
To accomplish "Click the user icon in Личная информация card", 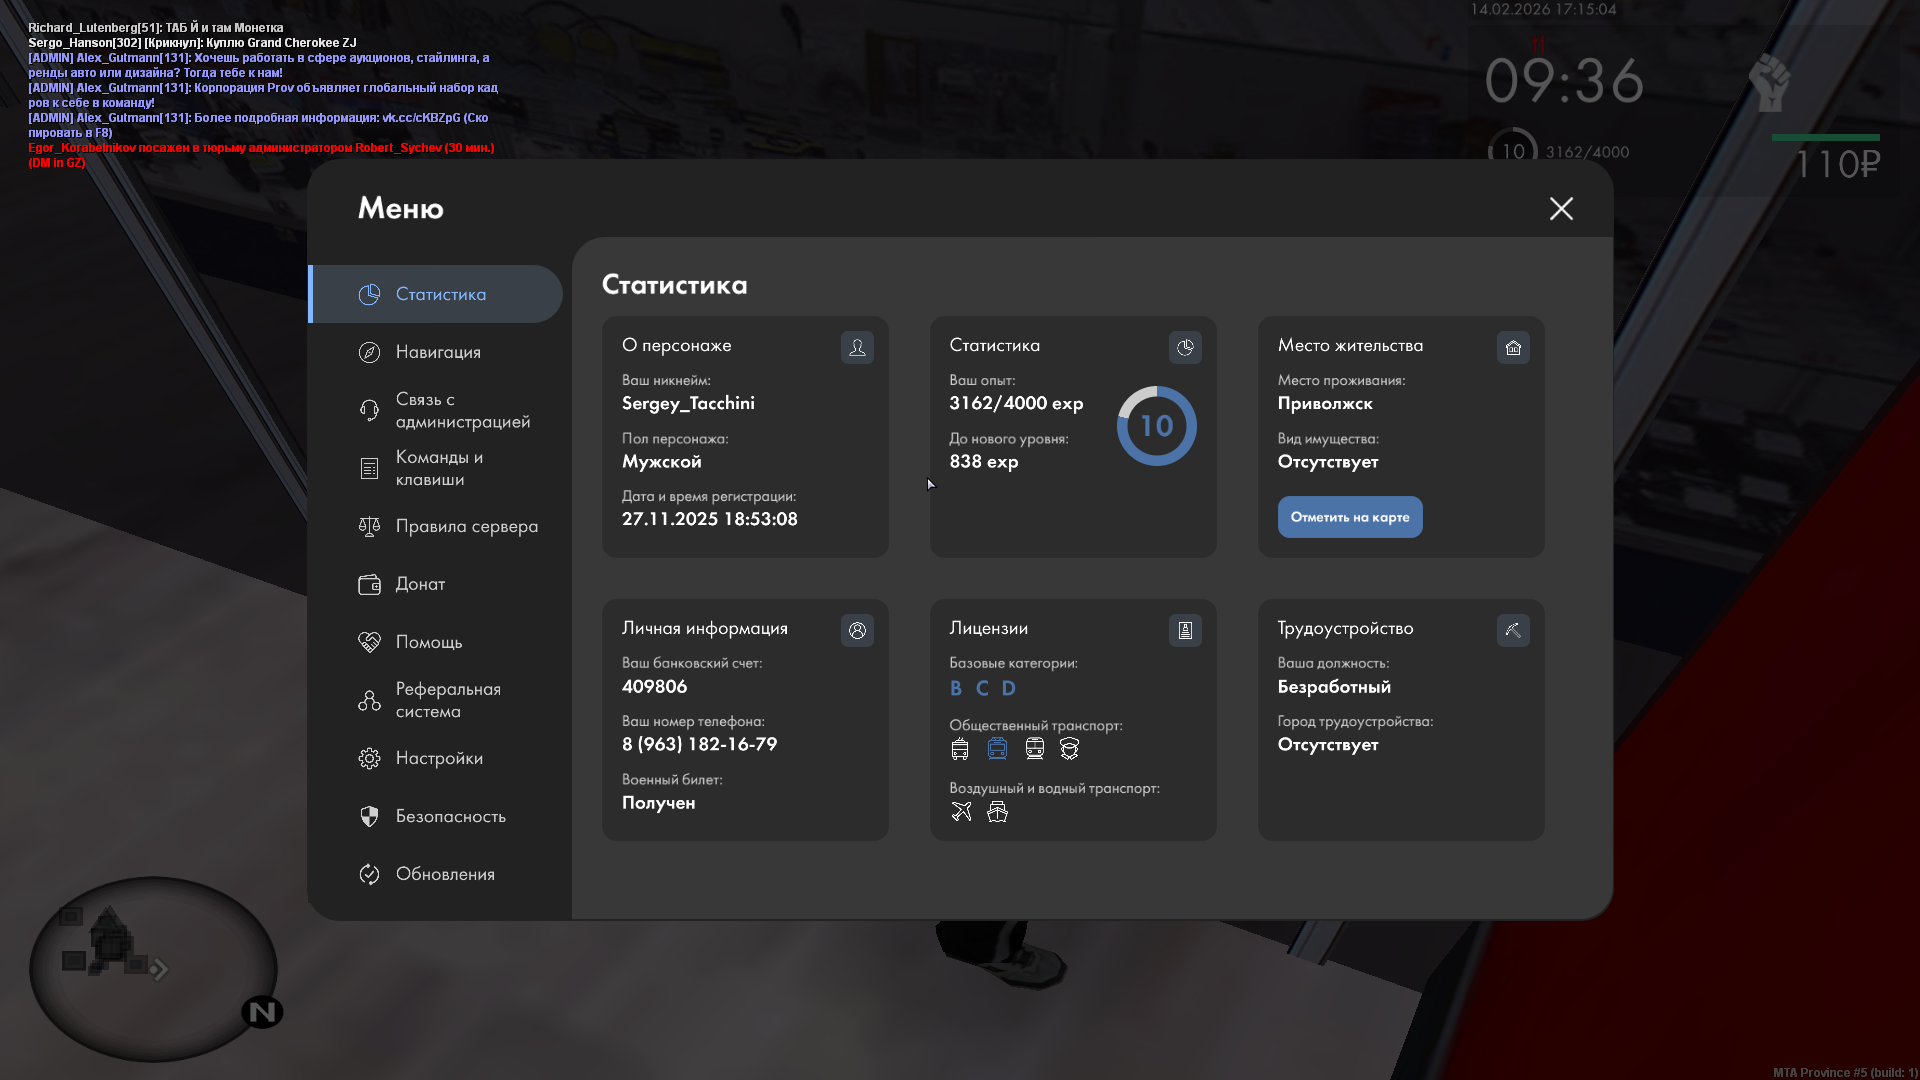I will pyautogui.click(x=857, y=630).
